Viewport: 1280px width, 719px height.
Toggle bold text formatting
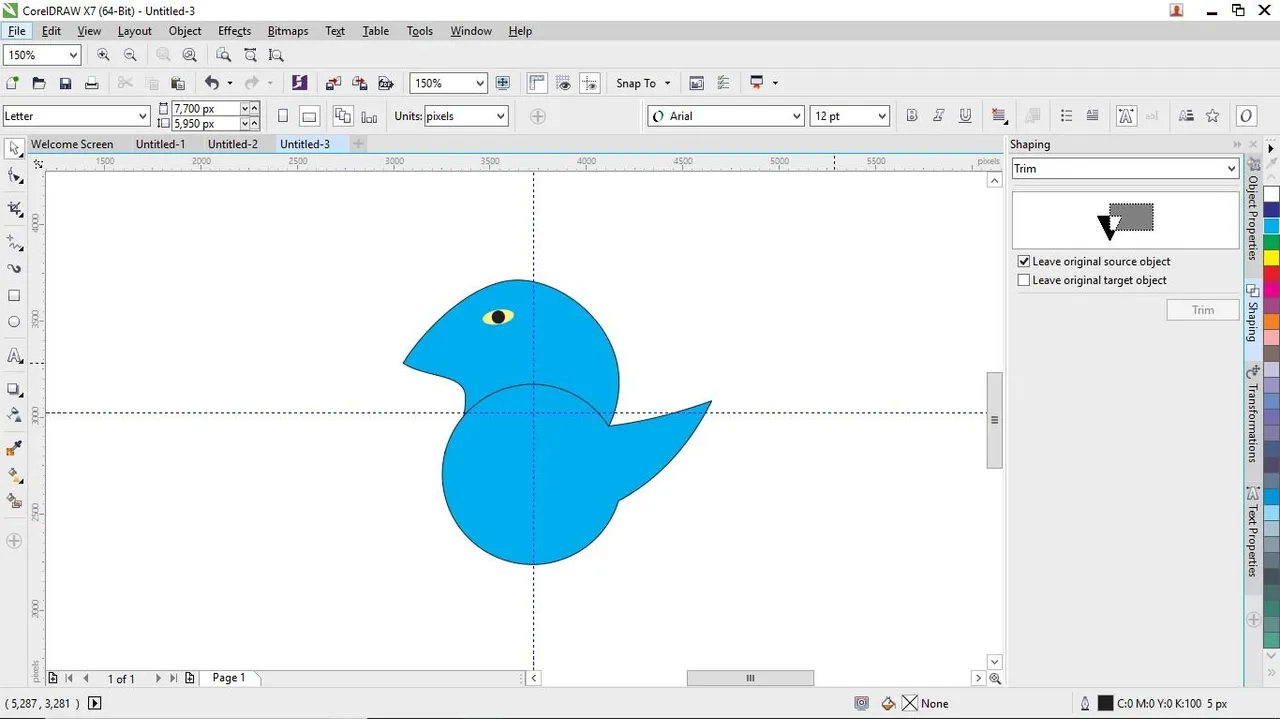click(911, 116)
